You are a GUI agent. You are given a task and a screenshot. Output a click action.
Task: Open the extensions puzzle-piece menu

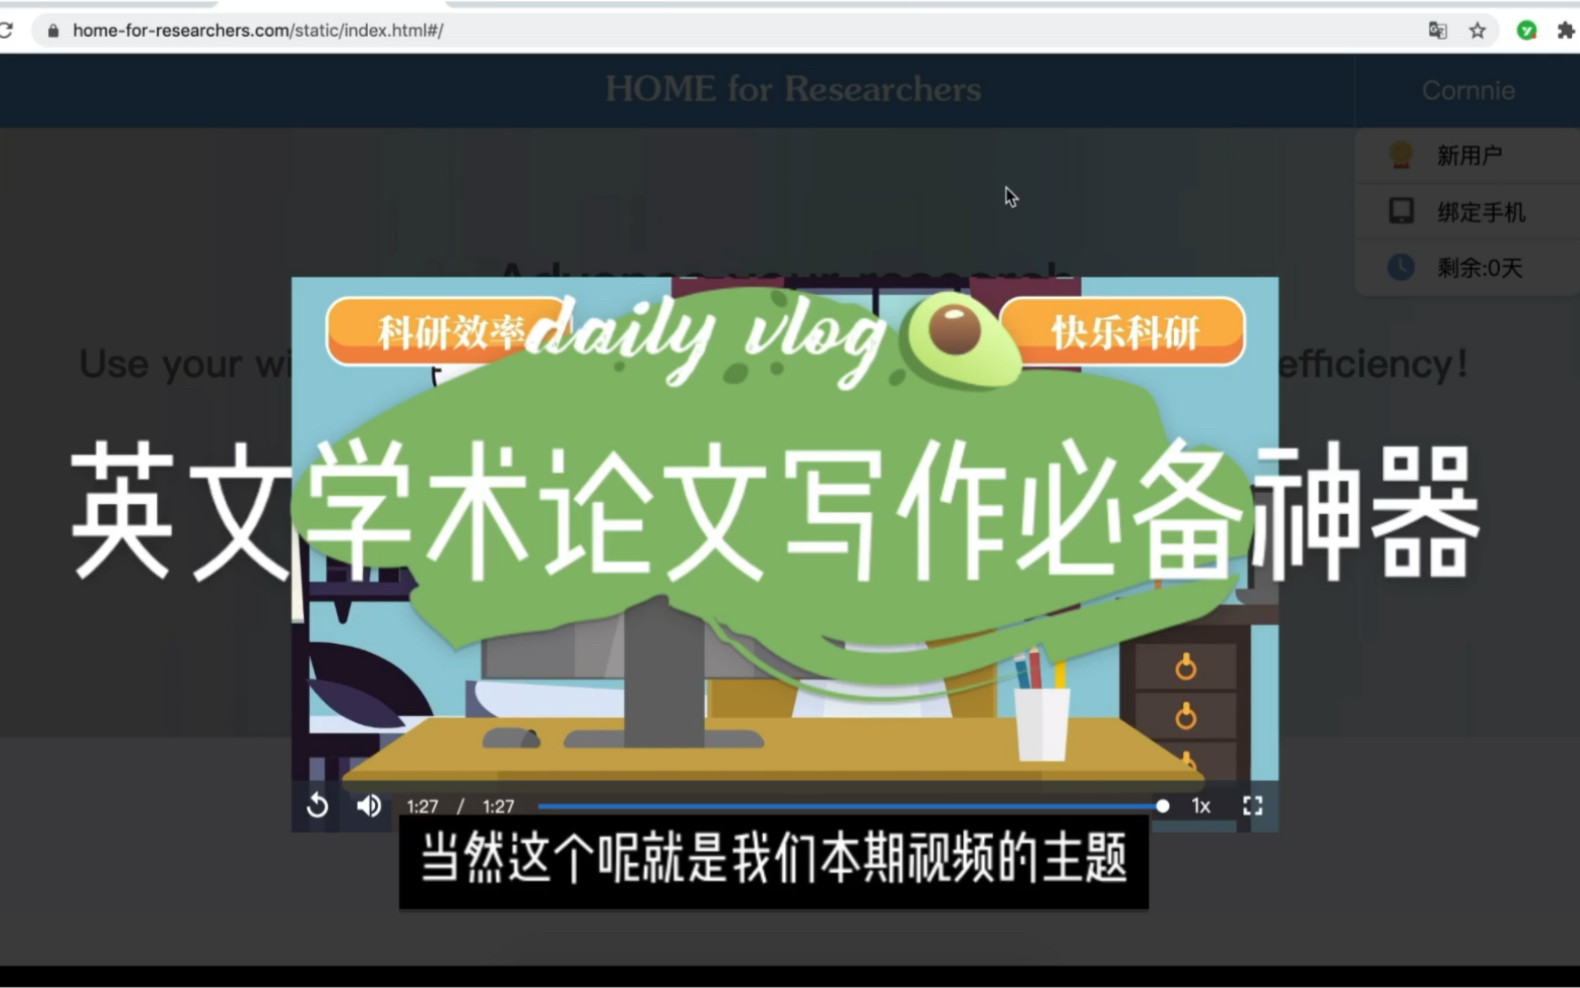click(1566, 30)
